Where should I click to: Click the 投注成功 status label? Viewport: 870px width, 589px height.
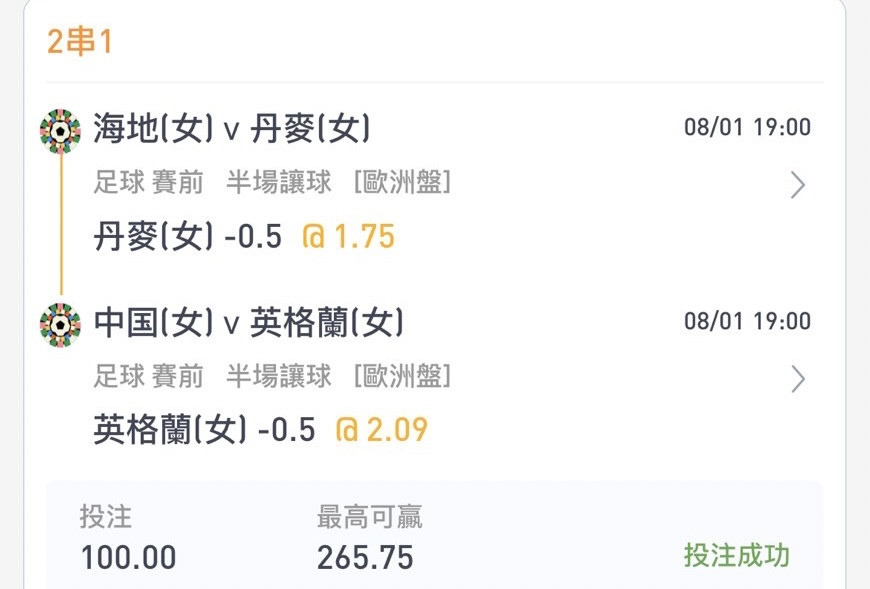[x=736, y=555]
